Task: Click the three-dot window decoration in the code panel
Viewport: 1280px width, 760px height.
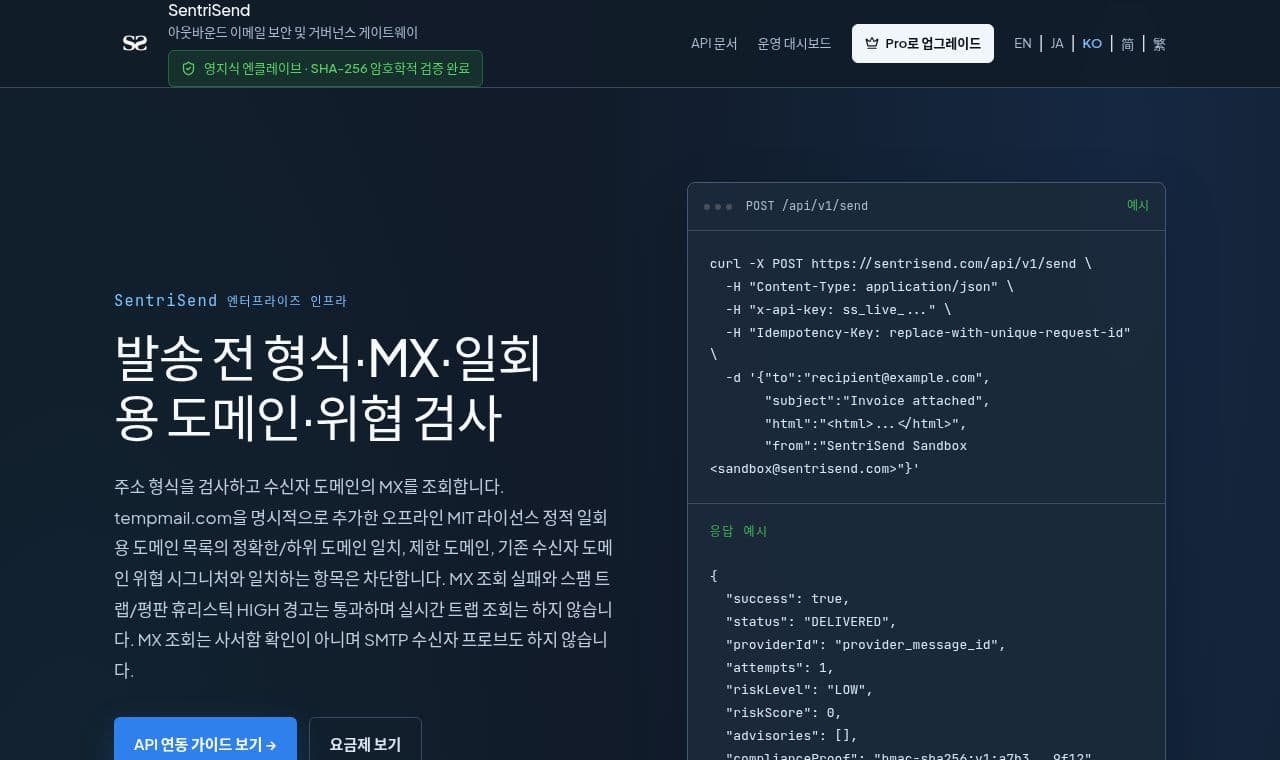Action: coord(718,206)
